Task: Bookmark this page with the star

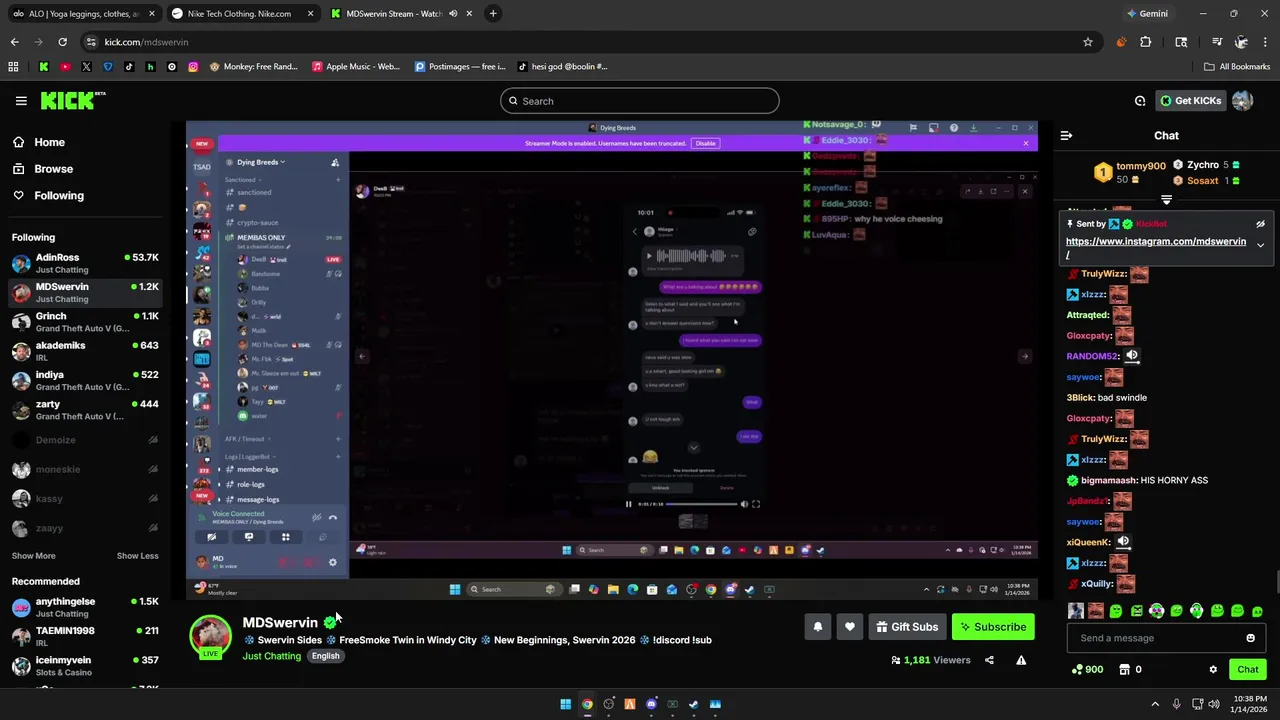Action: click(x=1087, y=42)
